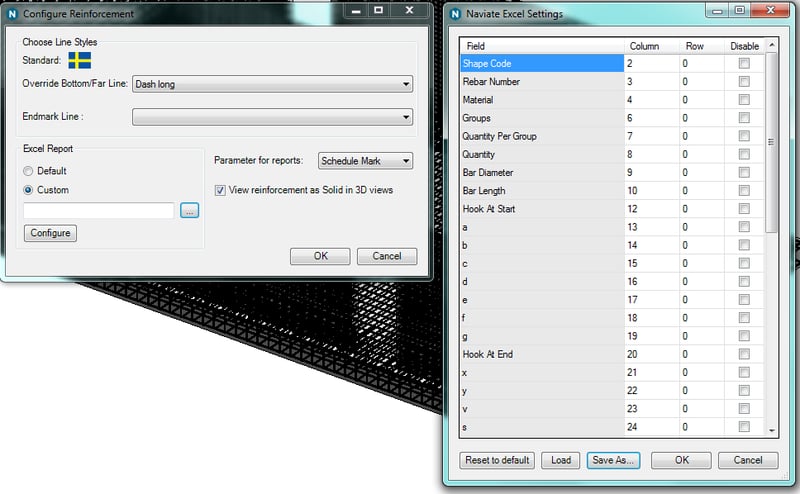Select the Custom Excel report radio button
Image resolution: width=800 pixels, height=494 pixels.
point(28,190)
